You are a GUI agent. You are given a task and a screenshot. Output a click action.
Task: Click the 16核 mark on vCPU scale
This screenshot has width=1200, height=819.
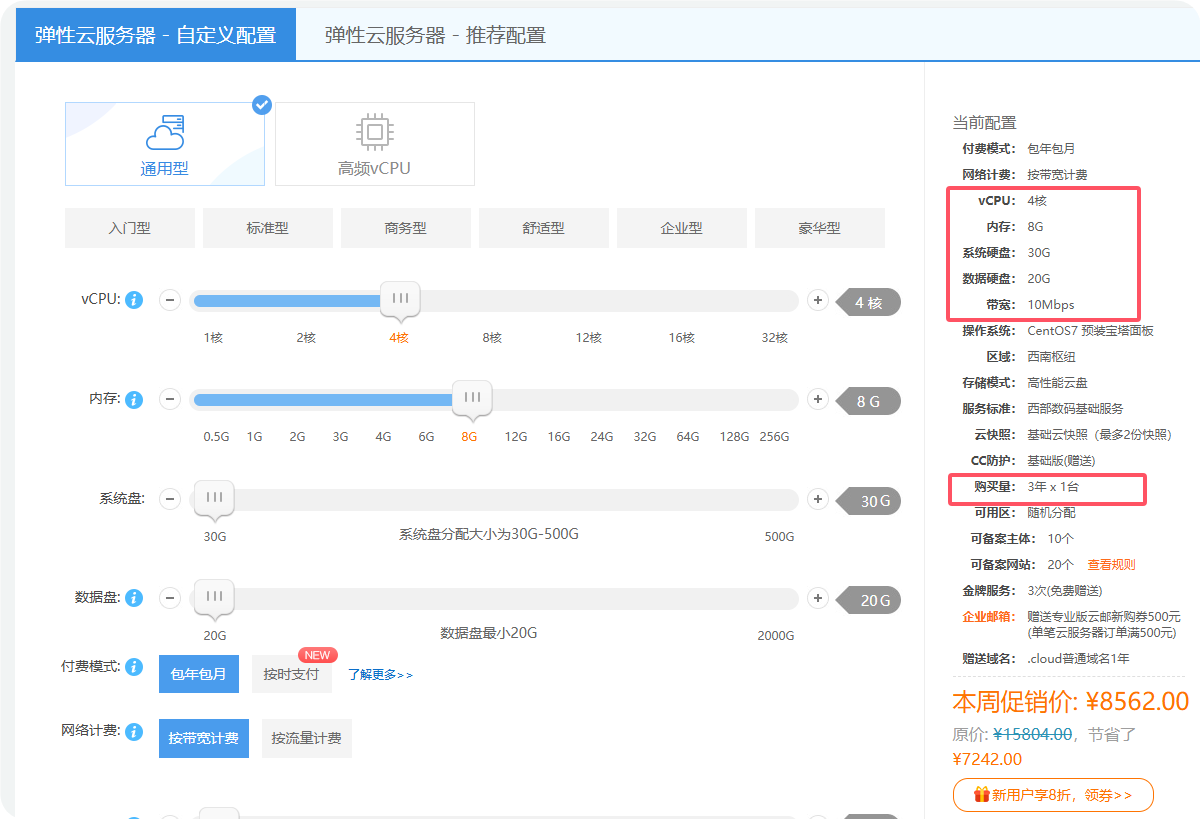(682, 338)
